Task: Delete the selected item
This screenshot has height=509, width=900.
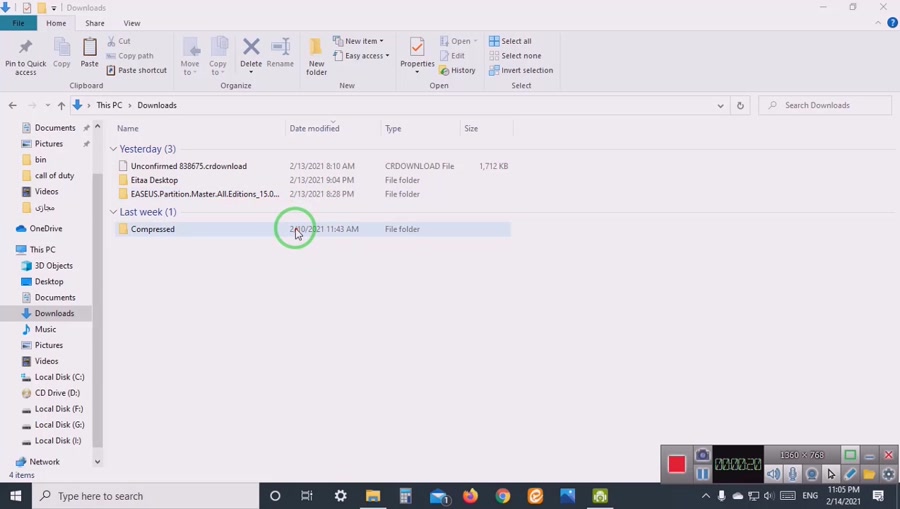Action: [251, 56]
